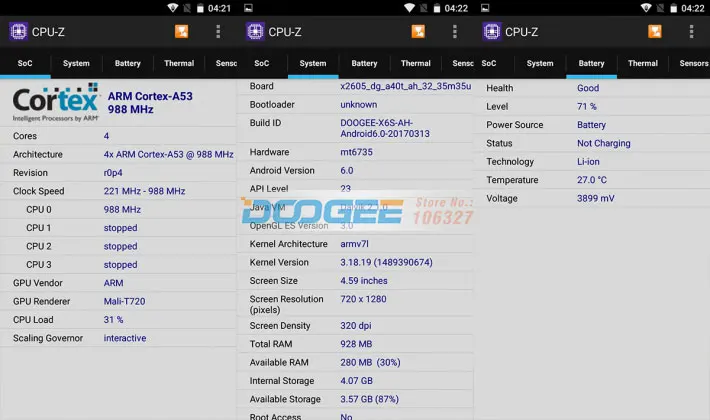This screenshot has width=710, height=420.
Task: Open Thermal tab in right screen
Action: click(643, 63)
